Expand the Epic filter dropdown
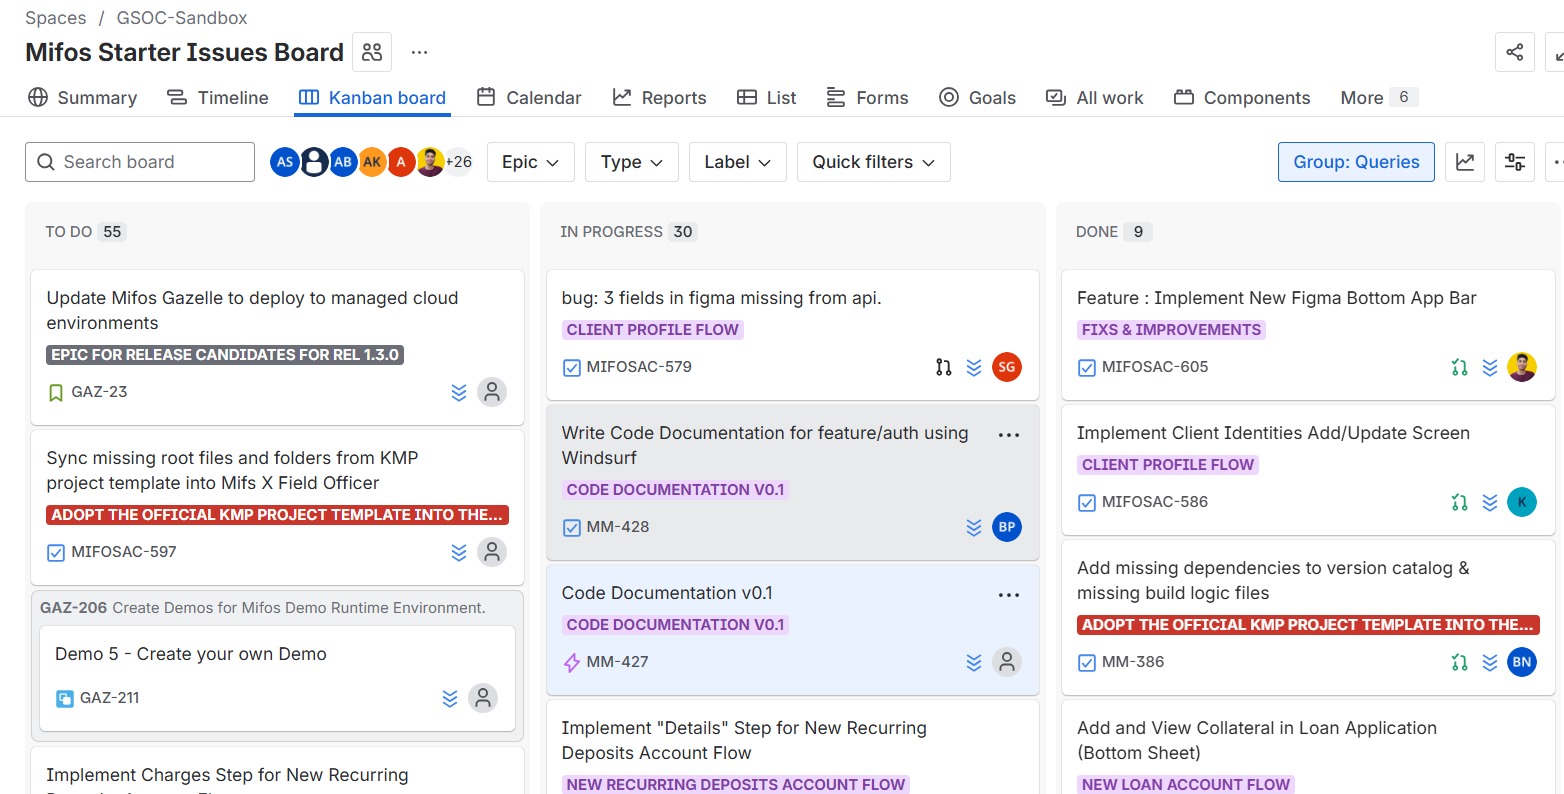The height and width of the screenshot is (794, 1564). click(530, 162)
